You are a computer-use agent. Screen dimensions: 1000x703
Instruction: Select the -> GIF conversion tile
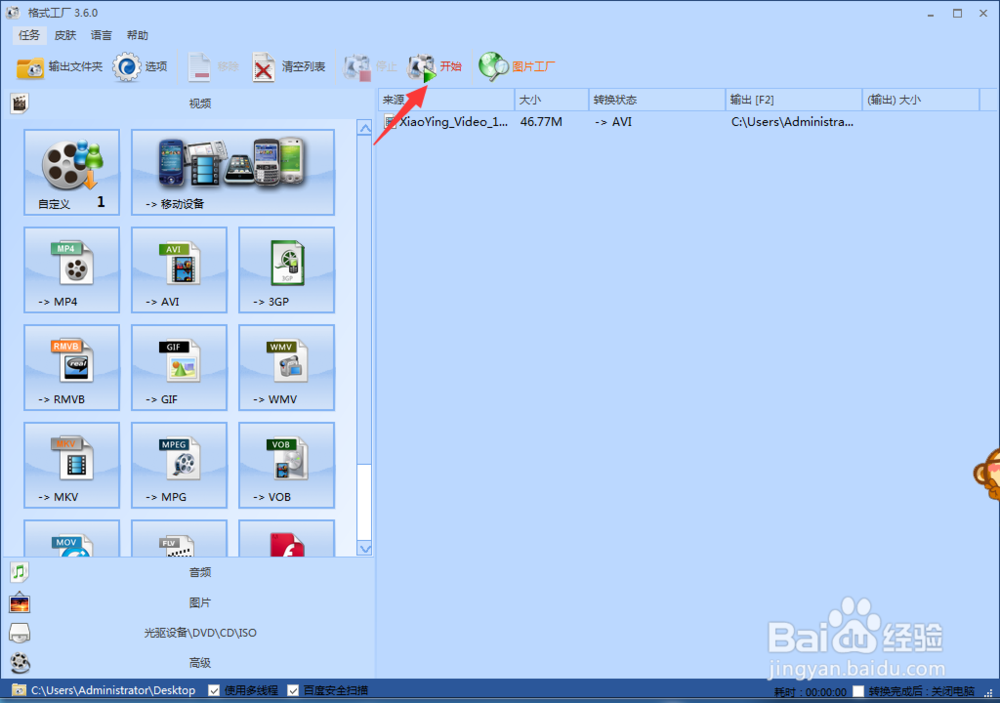pos(179,367)
